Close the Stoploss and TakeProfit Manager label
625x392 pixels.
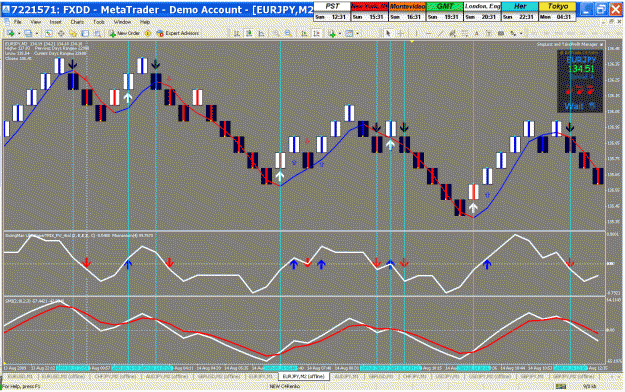(x=602, y=45)
